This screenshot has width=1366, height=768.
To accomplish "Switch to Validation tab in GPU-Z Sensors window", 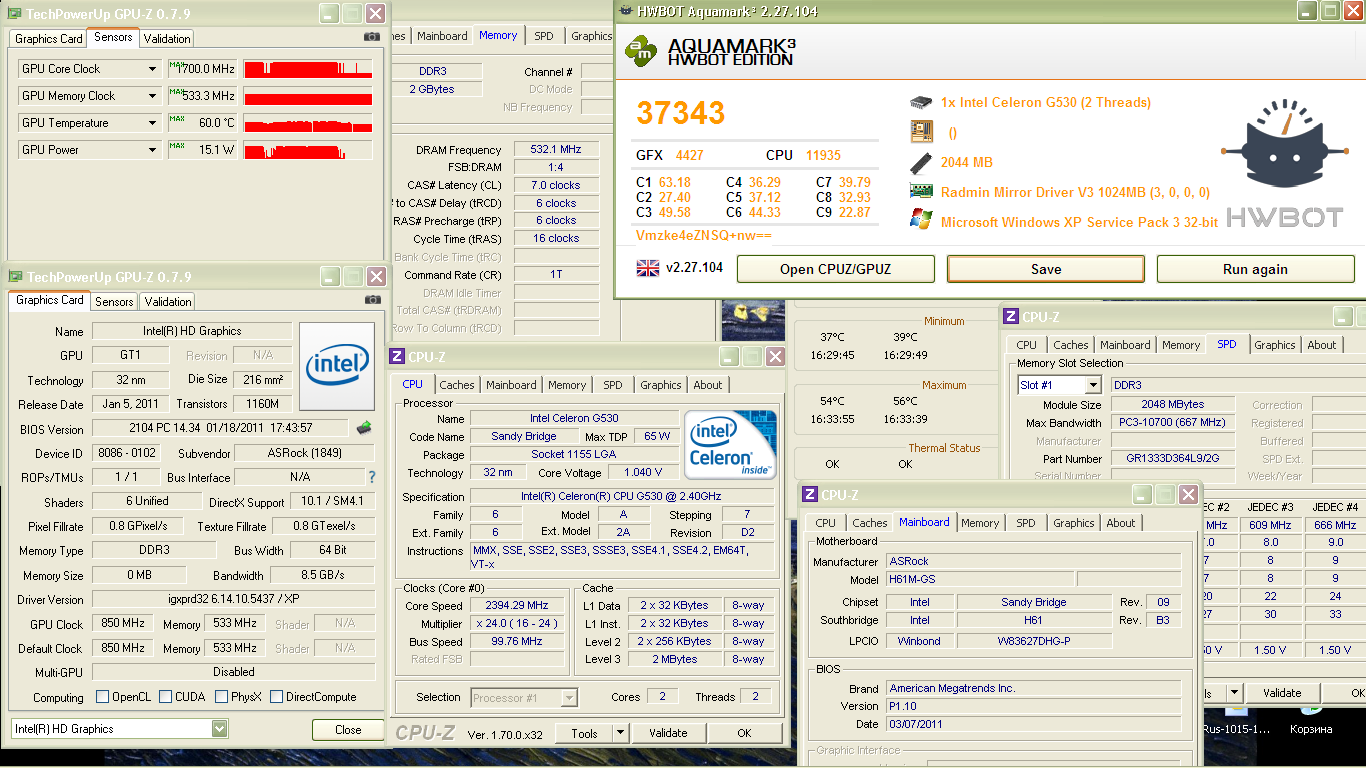I will point(167,38).
